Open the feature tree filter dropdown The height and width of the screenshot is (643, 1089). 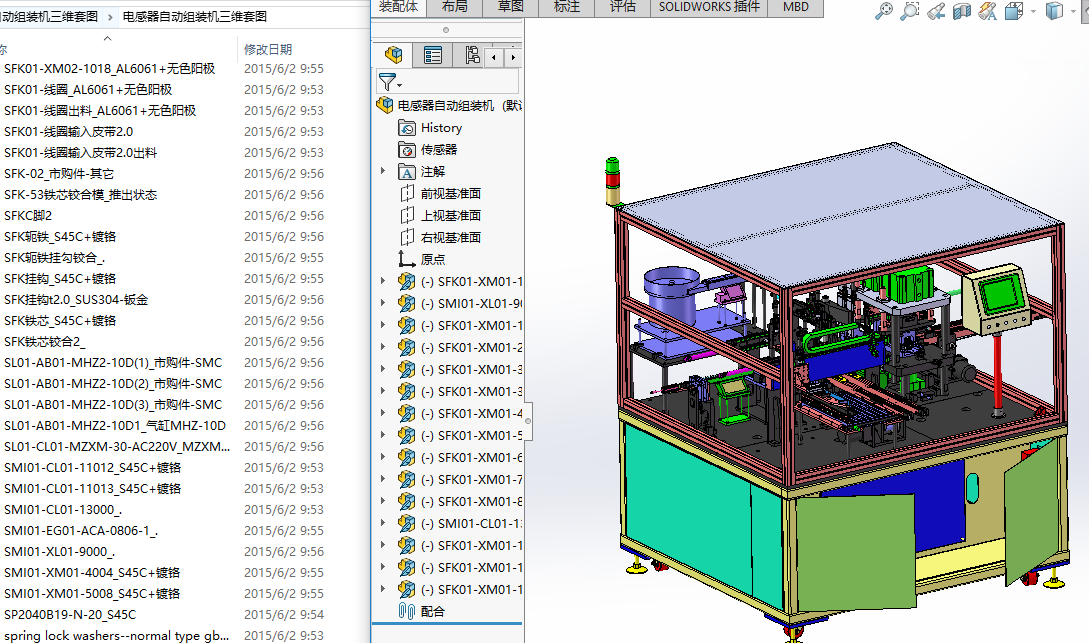point(390,83)
